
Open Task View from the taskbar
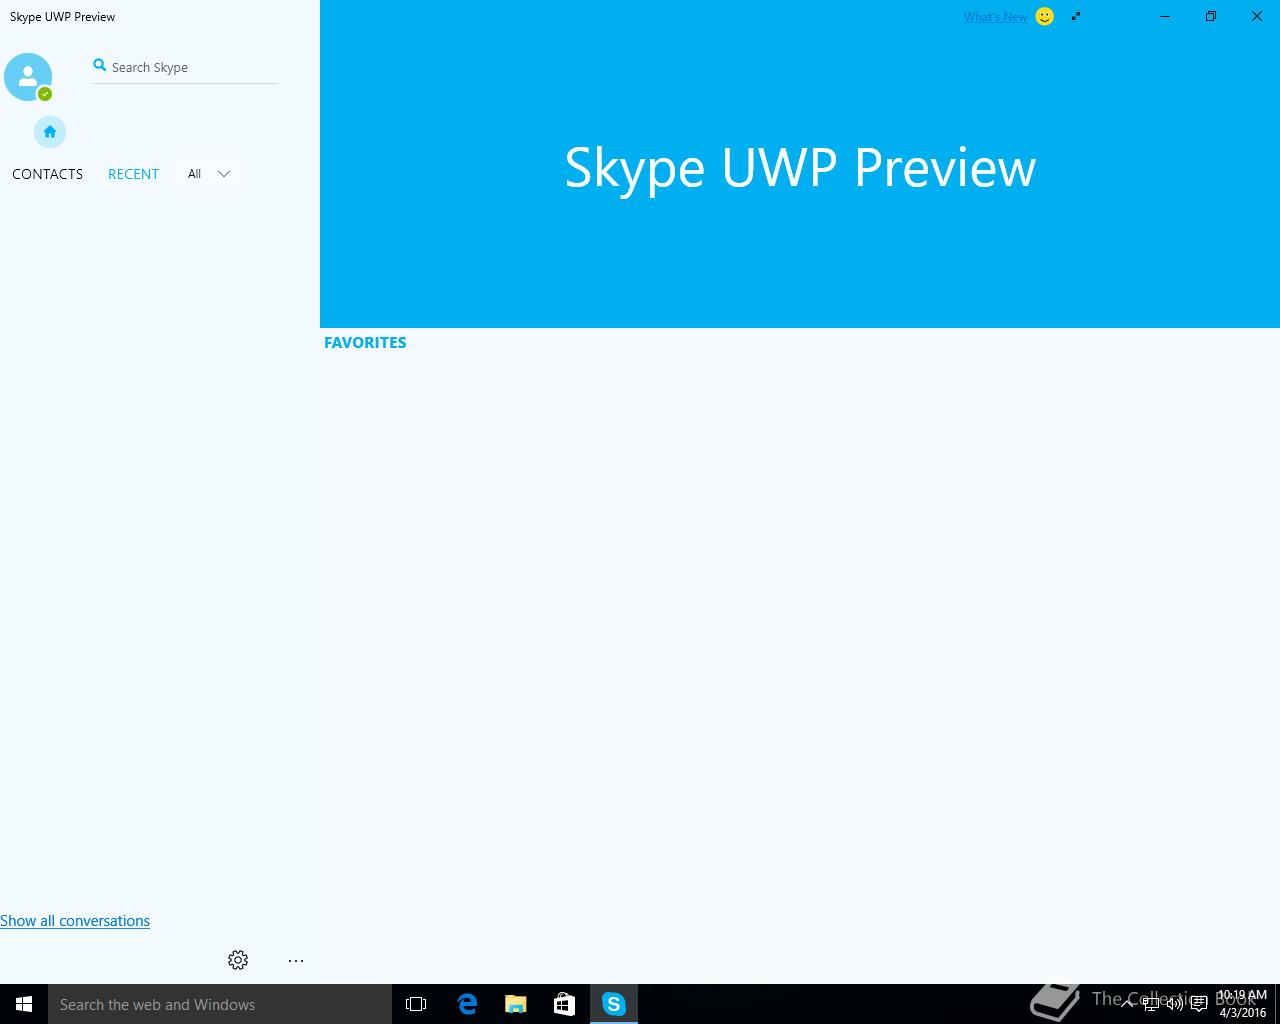tap(416, 1004)
